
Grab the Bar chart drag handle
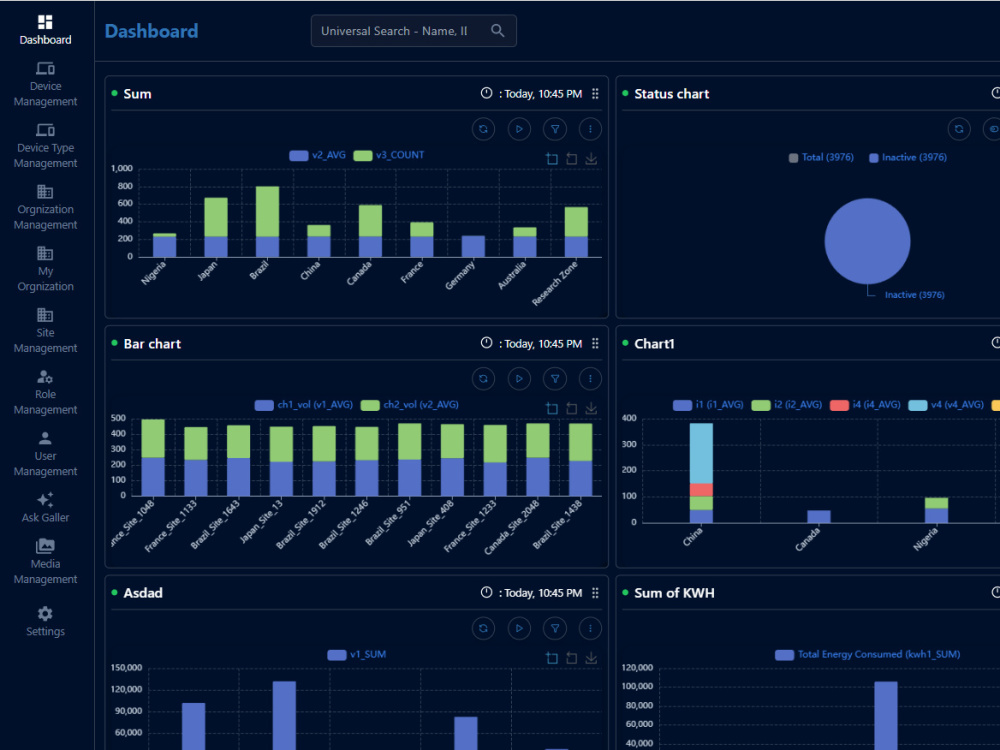pos(595,344)
